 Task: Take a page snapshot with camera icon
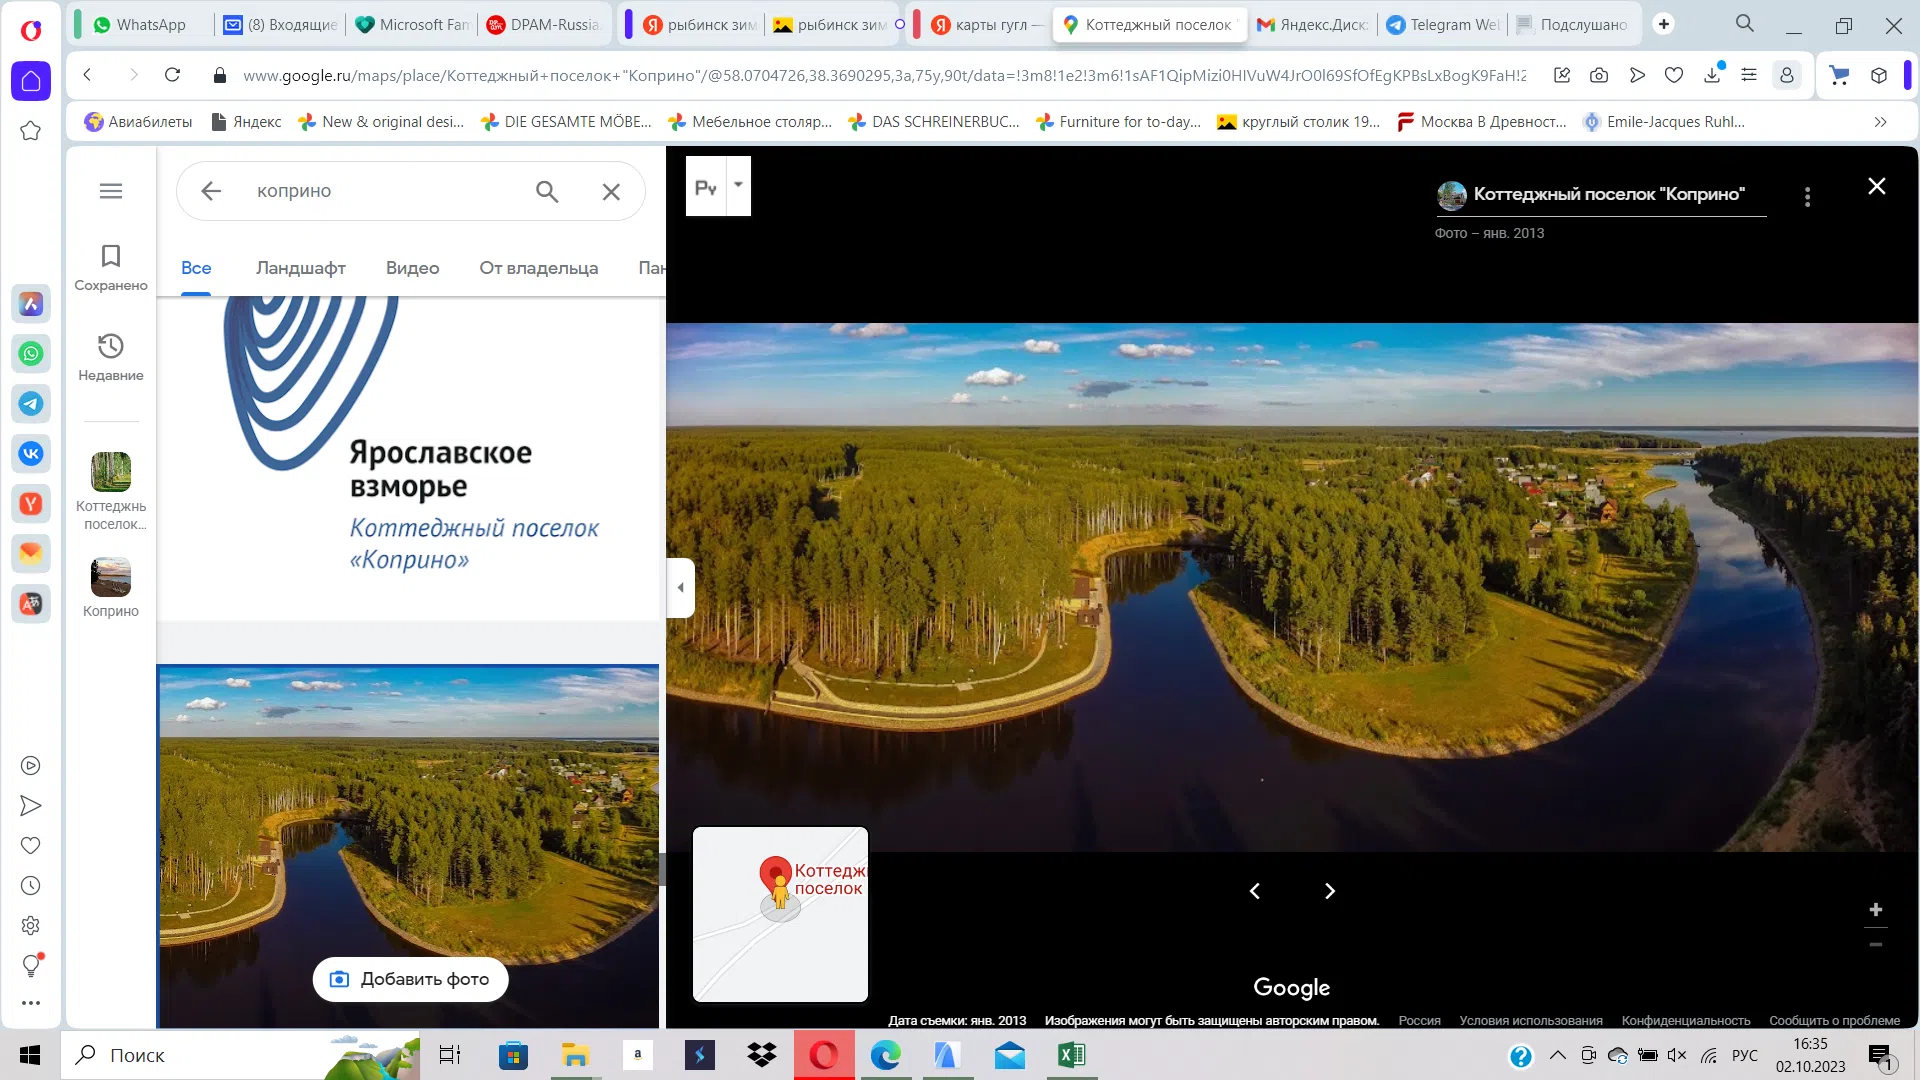pos(1599,75)
